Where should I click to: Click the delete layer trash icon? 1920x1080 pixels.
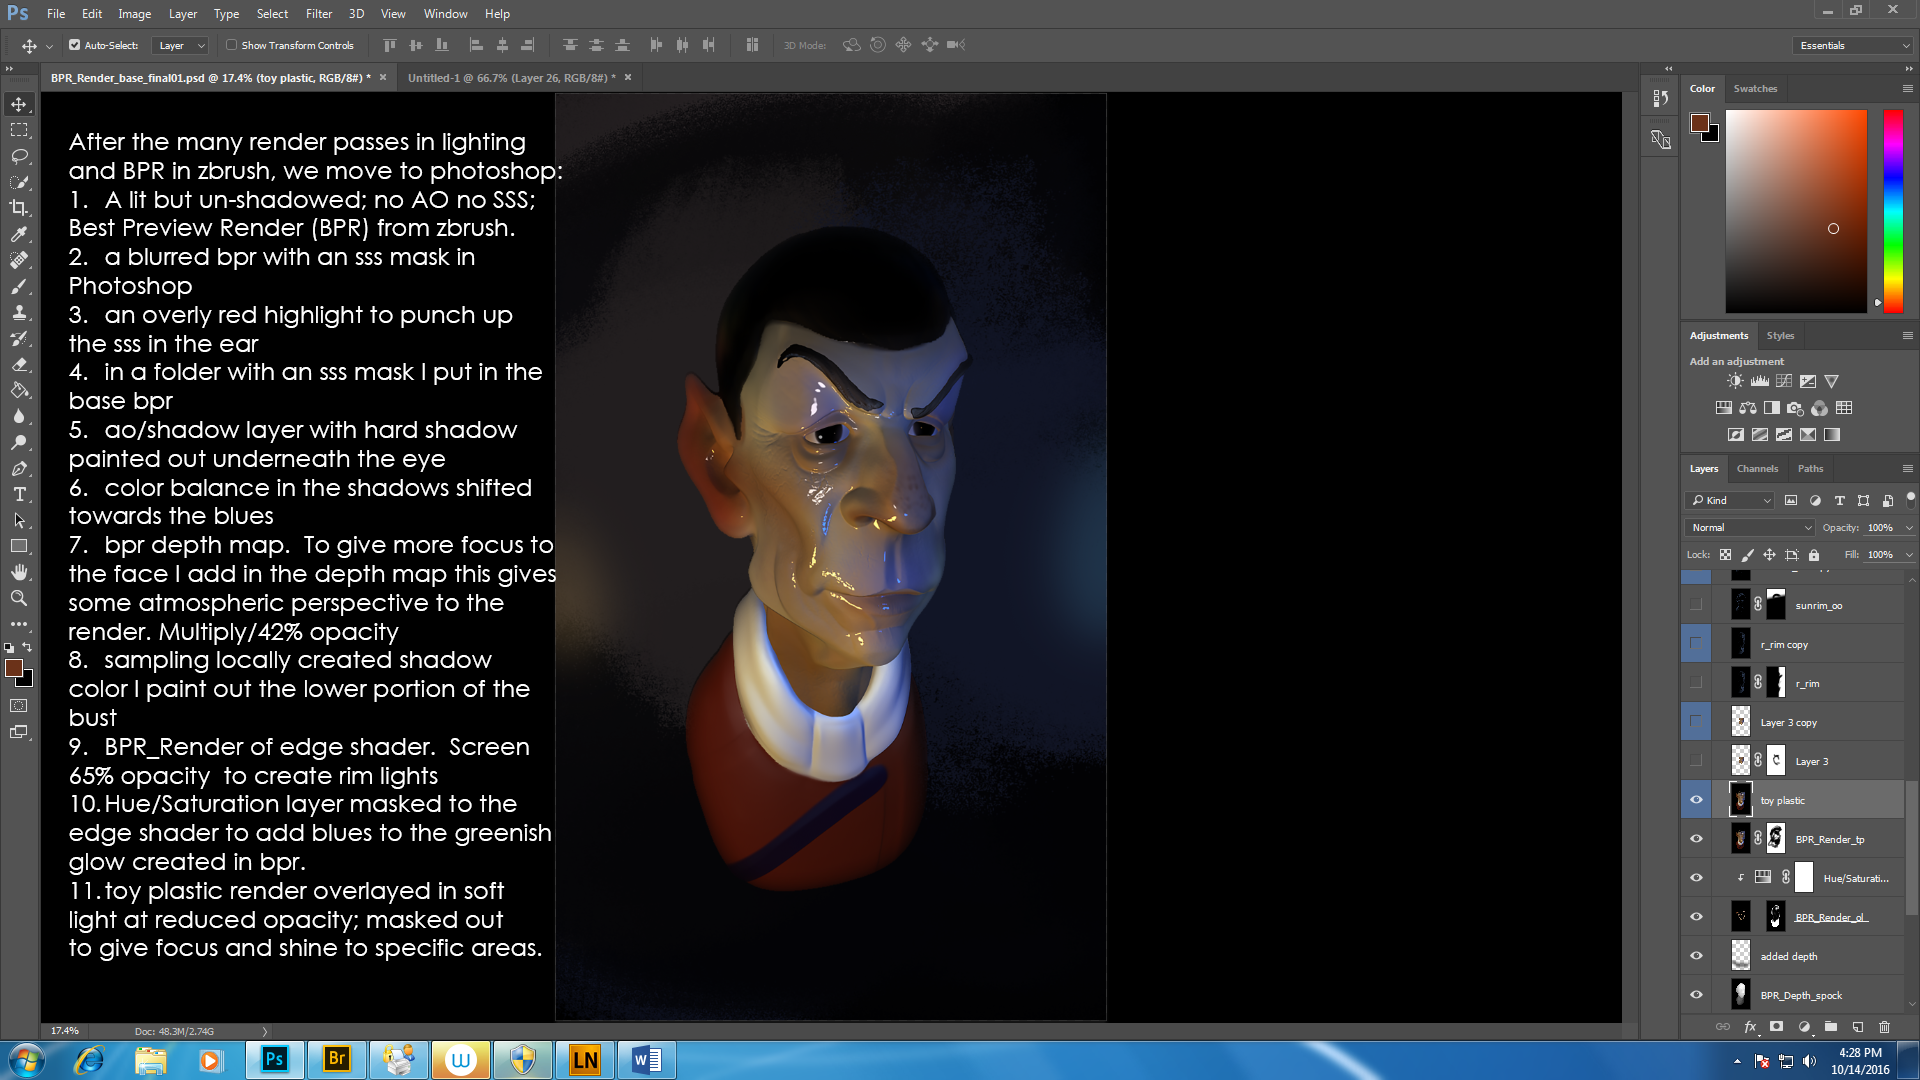(1884, 1027)
